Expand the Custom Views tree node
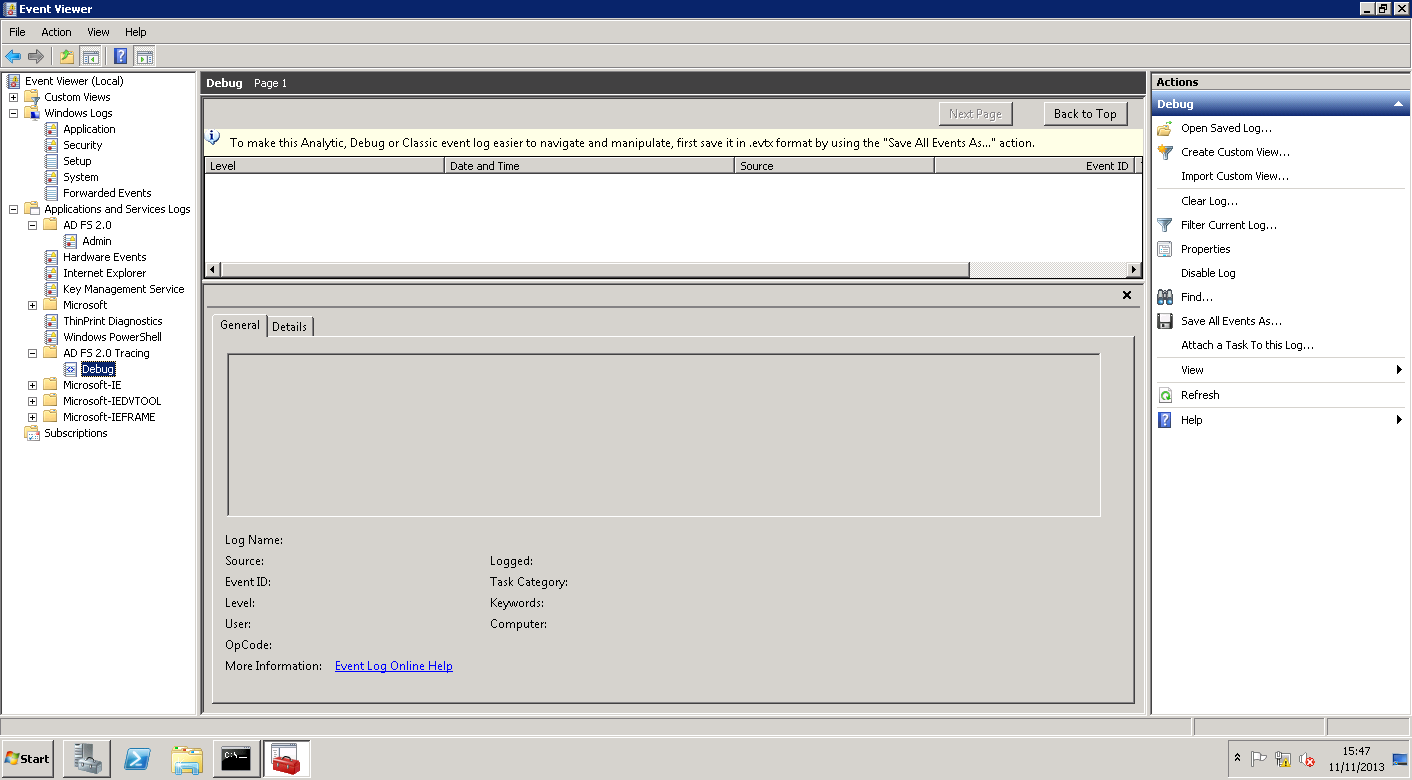1412x780 pixels. (x=13, y=97)
